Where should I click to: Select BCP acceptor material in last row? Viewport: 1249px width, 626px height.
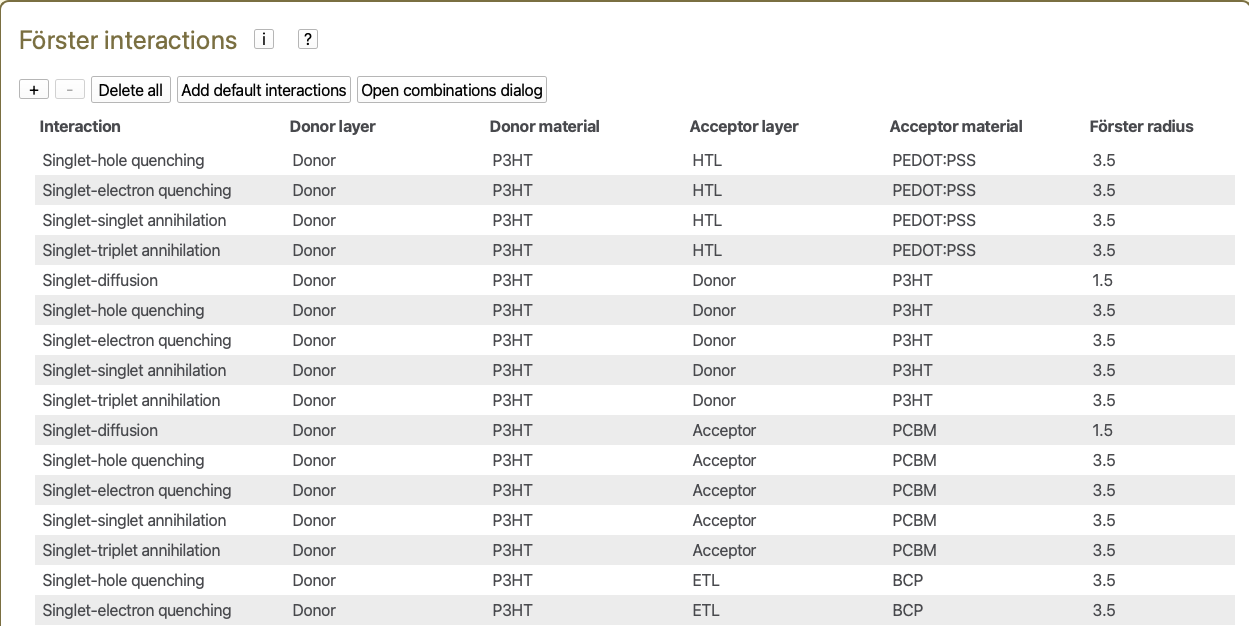907,610
